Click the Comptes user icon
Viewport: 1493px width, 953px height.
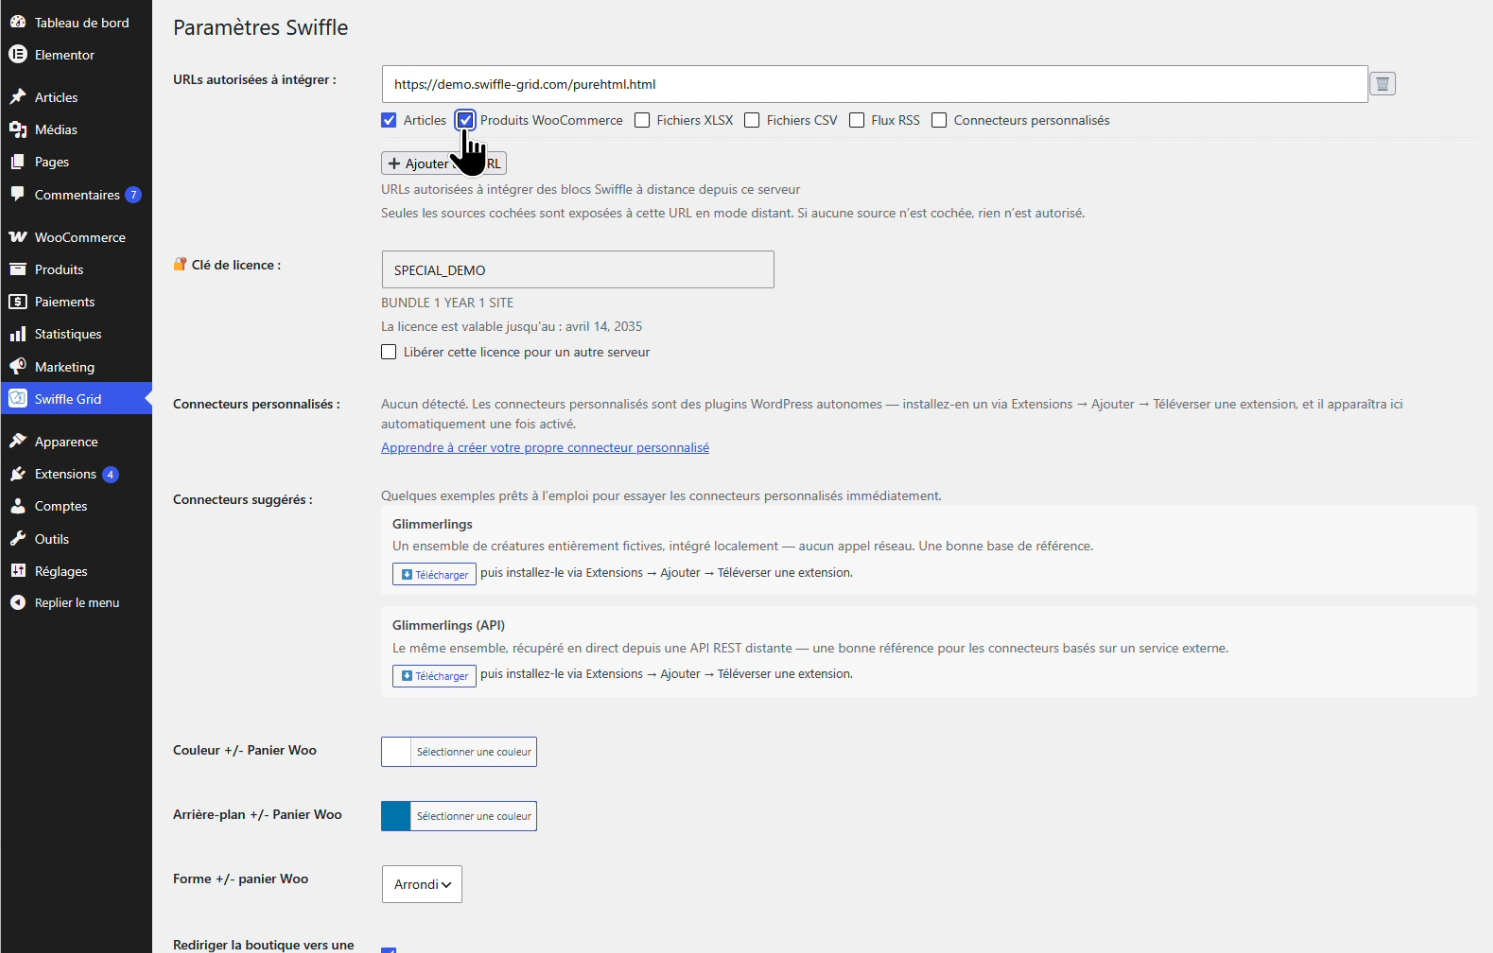[x=17, y=506]
